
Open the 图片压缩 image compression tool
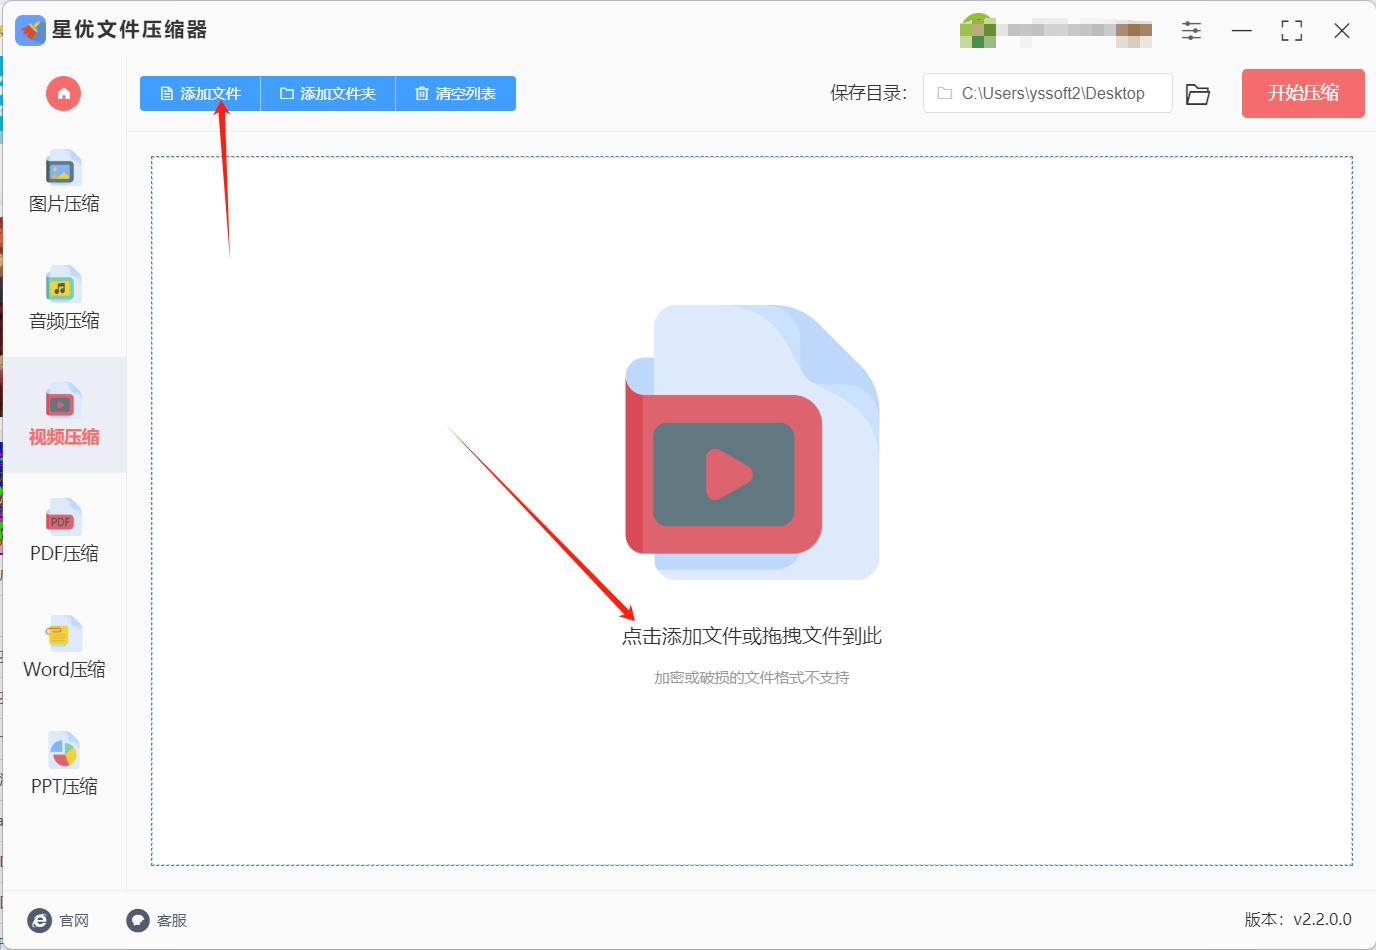(x=64, y=182)
